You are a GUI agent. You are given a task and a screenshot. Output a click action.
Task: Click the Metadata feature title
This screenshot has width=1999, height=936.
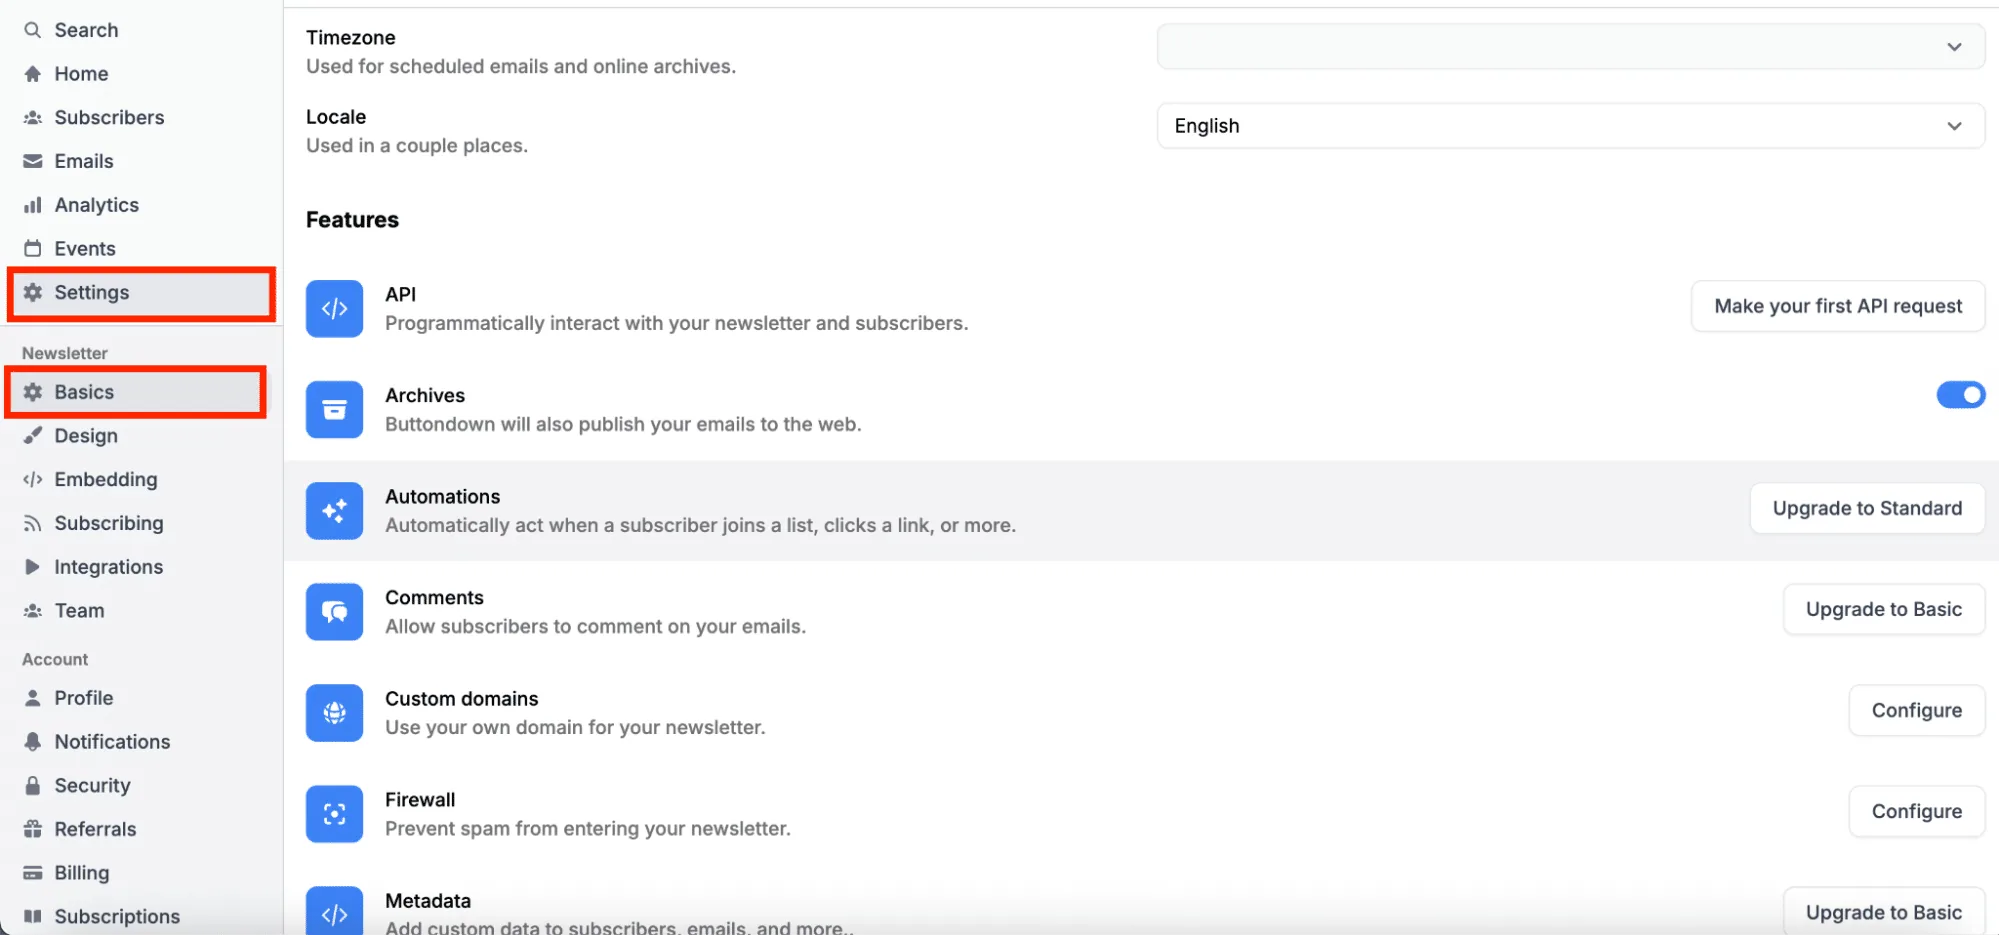click(428, 901)
